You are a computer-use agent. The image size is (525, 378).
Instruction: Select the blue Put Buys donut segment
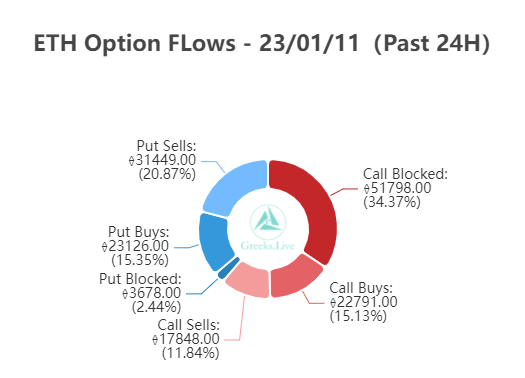214,242
